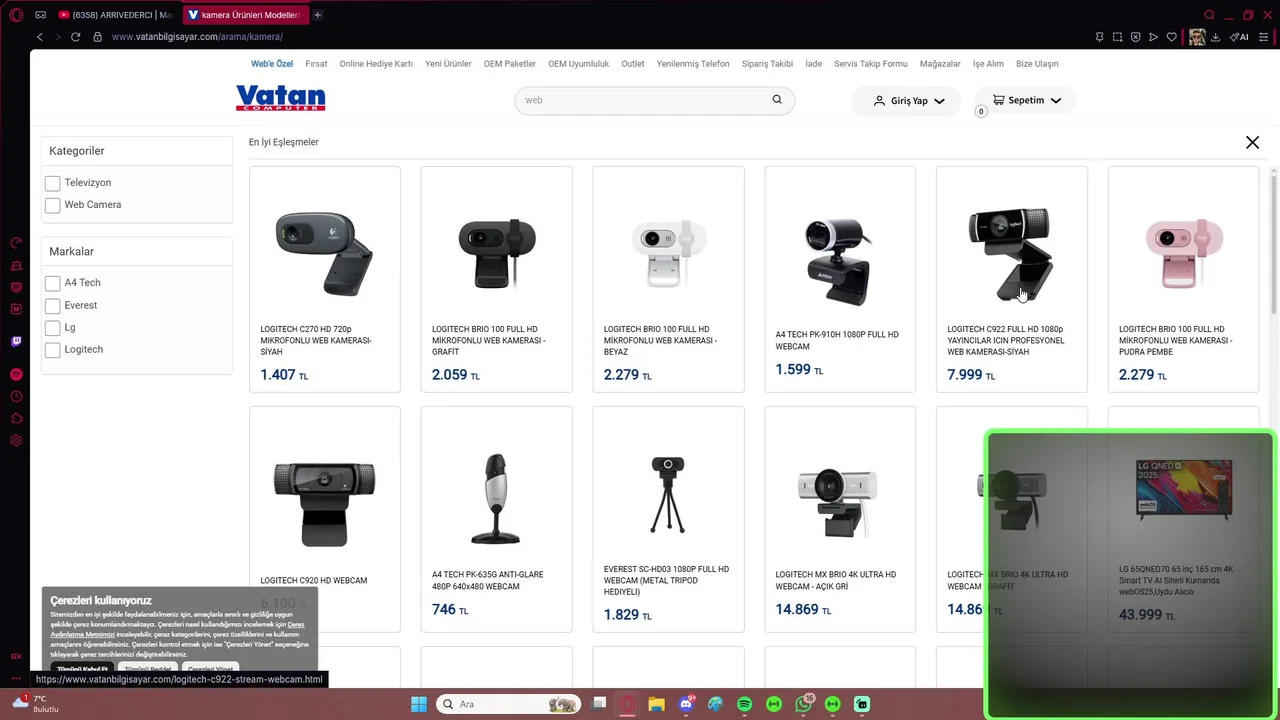This screenshot has width=1280, height=720.
Task: Open browser downloads icon
Action: (1216, 37)
